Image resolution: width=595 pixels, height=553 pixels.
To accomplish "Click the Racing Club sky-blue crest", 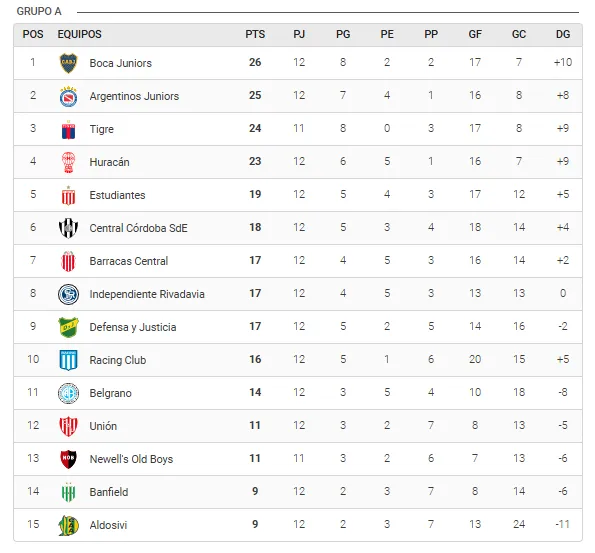I will coord(69,360).
